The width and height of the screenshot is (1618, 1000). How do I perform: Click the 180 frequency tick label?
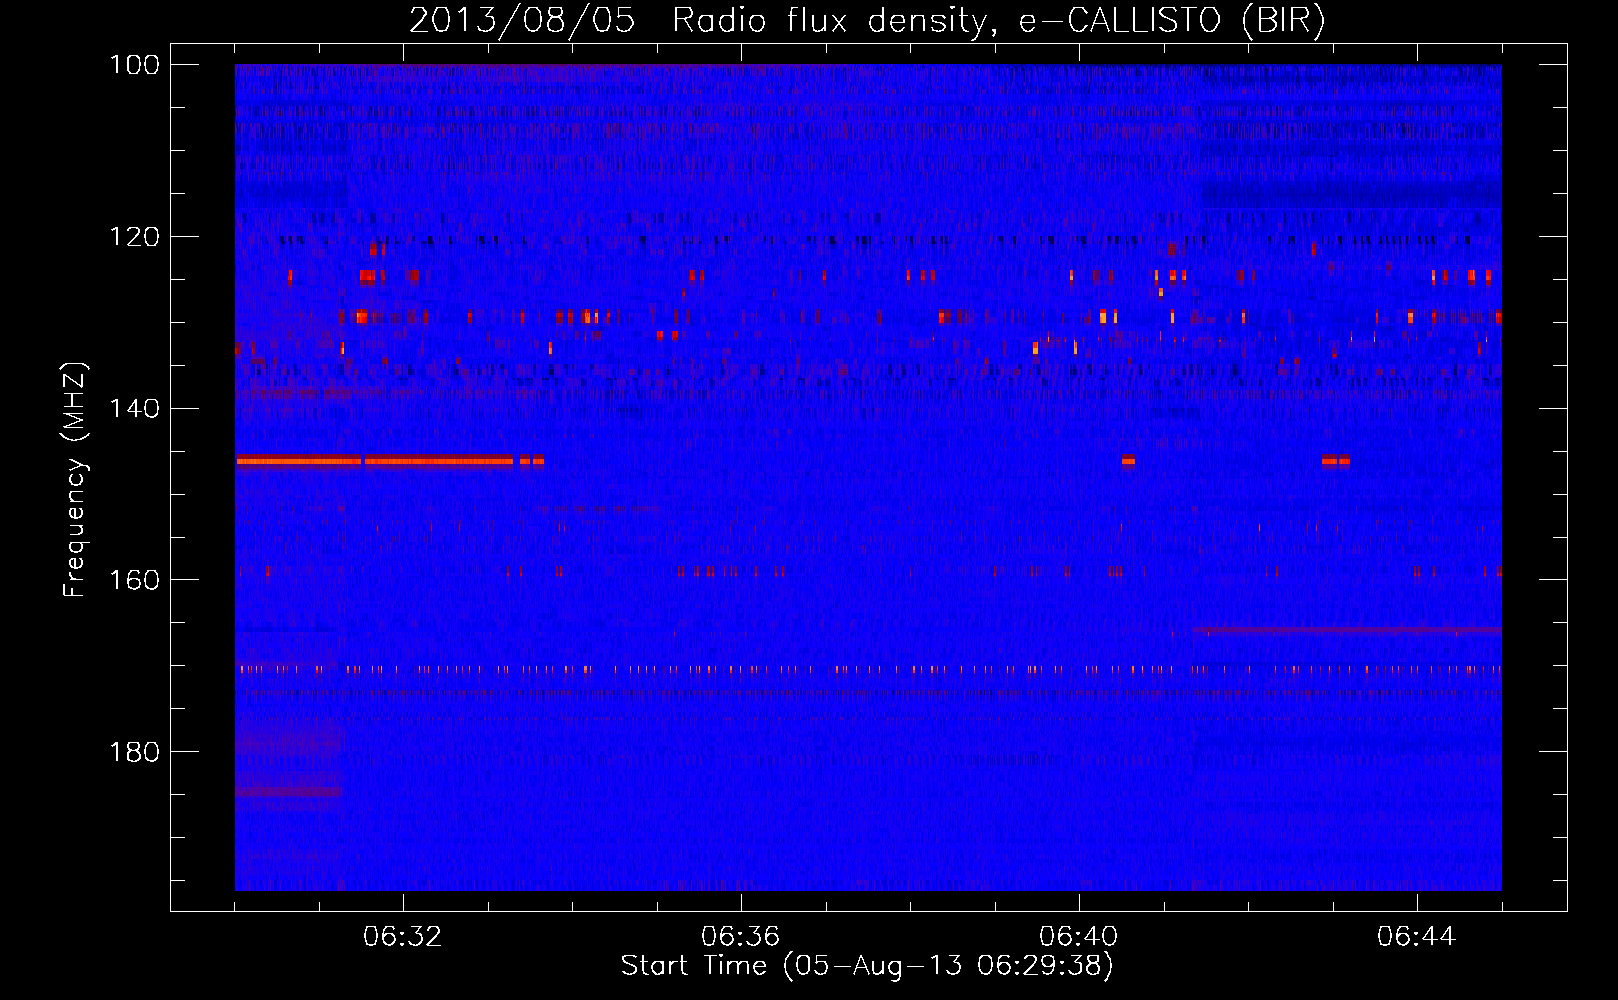tap(133, 751)
